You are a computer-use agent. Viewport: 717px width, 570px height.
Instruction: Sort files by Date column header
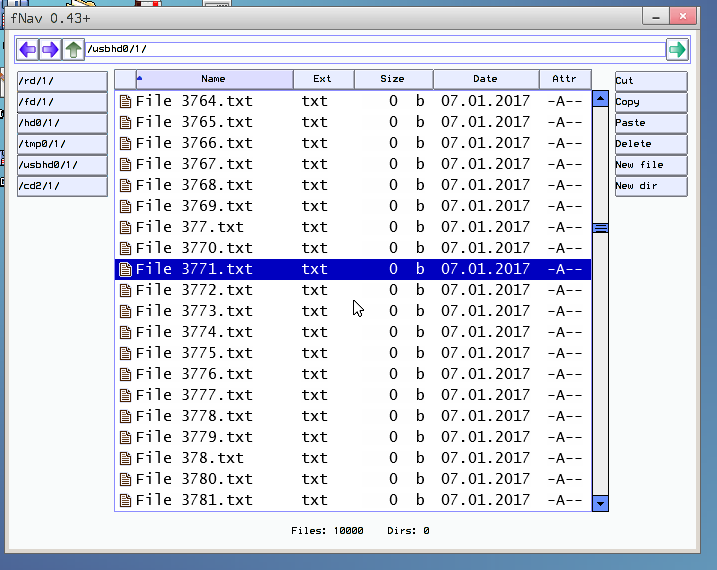(x=485, y=79)
